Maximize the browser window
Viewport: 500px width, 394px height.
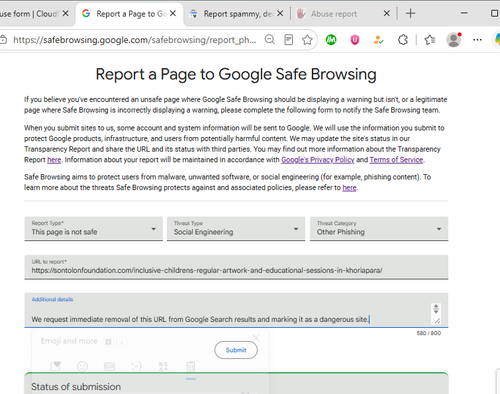(x=495, y=13)
